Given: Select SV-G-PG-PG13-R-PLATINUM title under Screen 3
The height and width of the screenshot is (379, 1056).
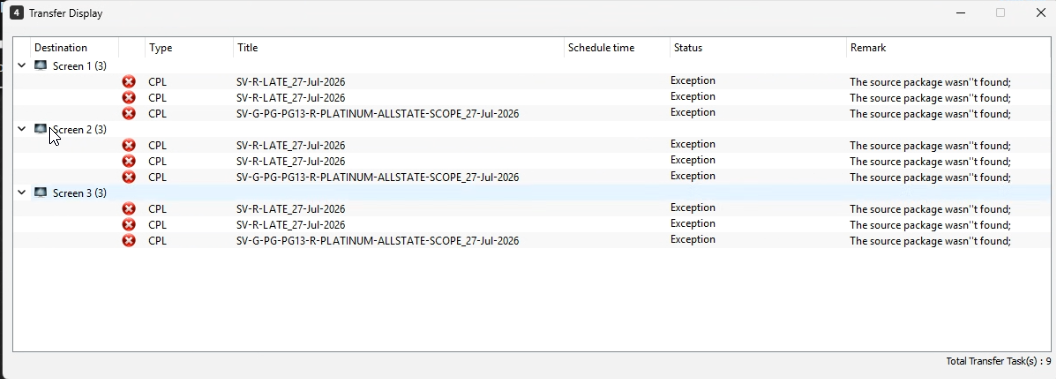Looking at the screenshot, I should point(378,240).
